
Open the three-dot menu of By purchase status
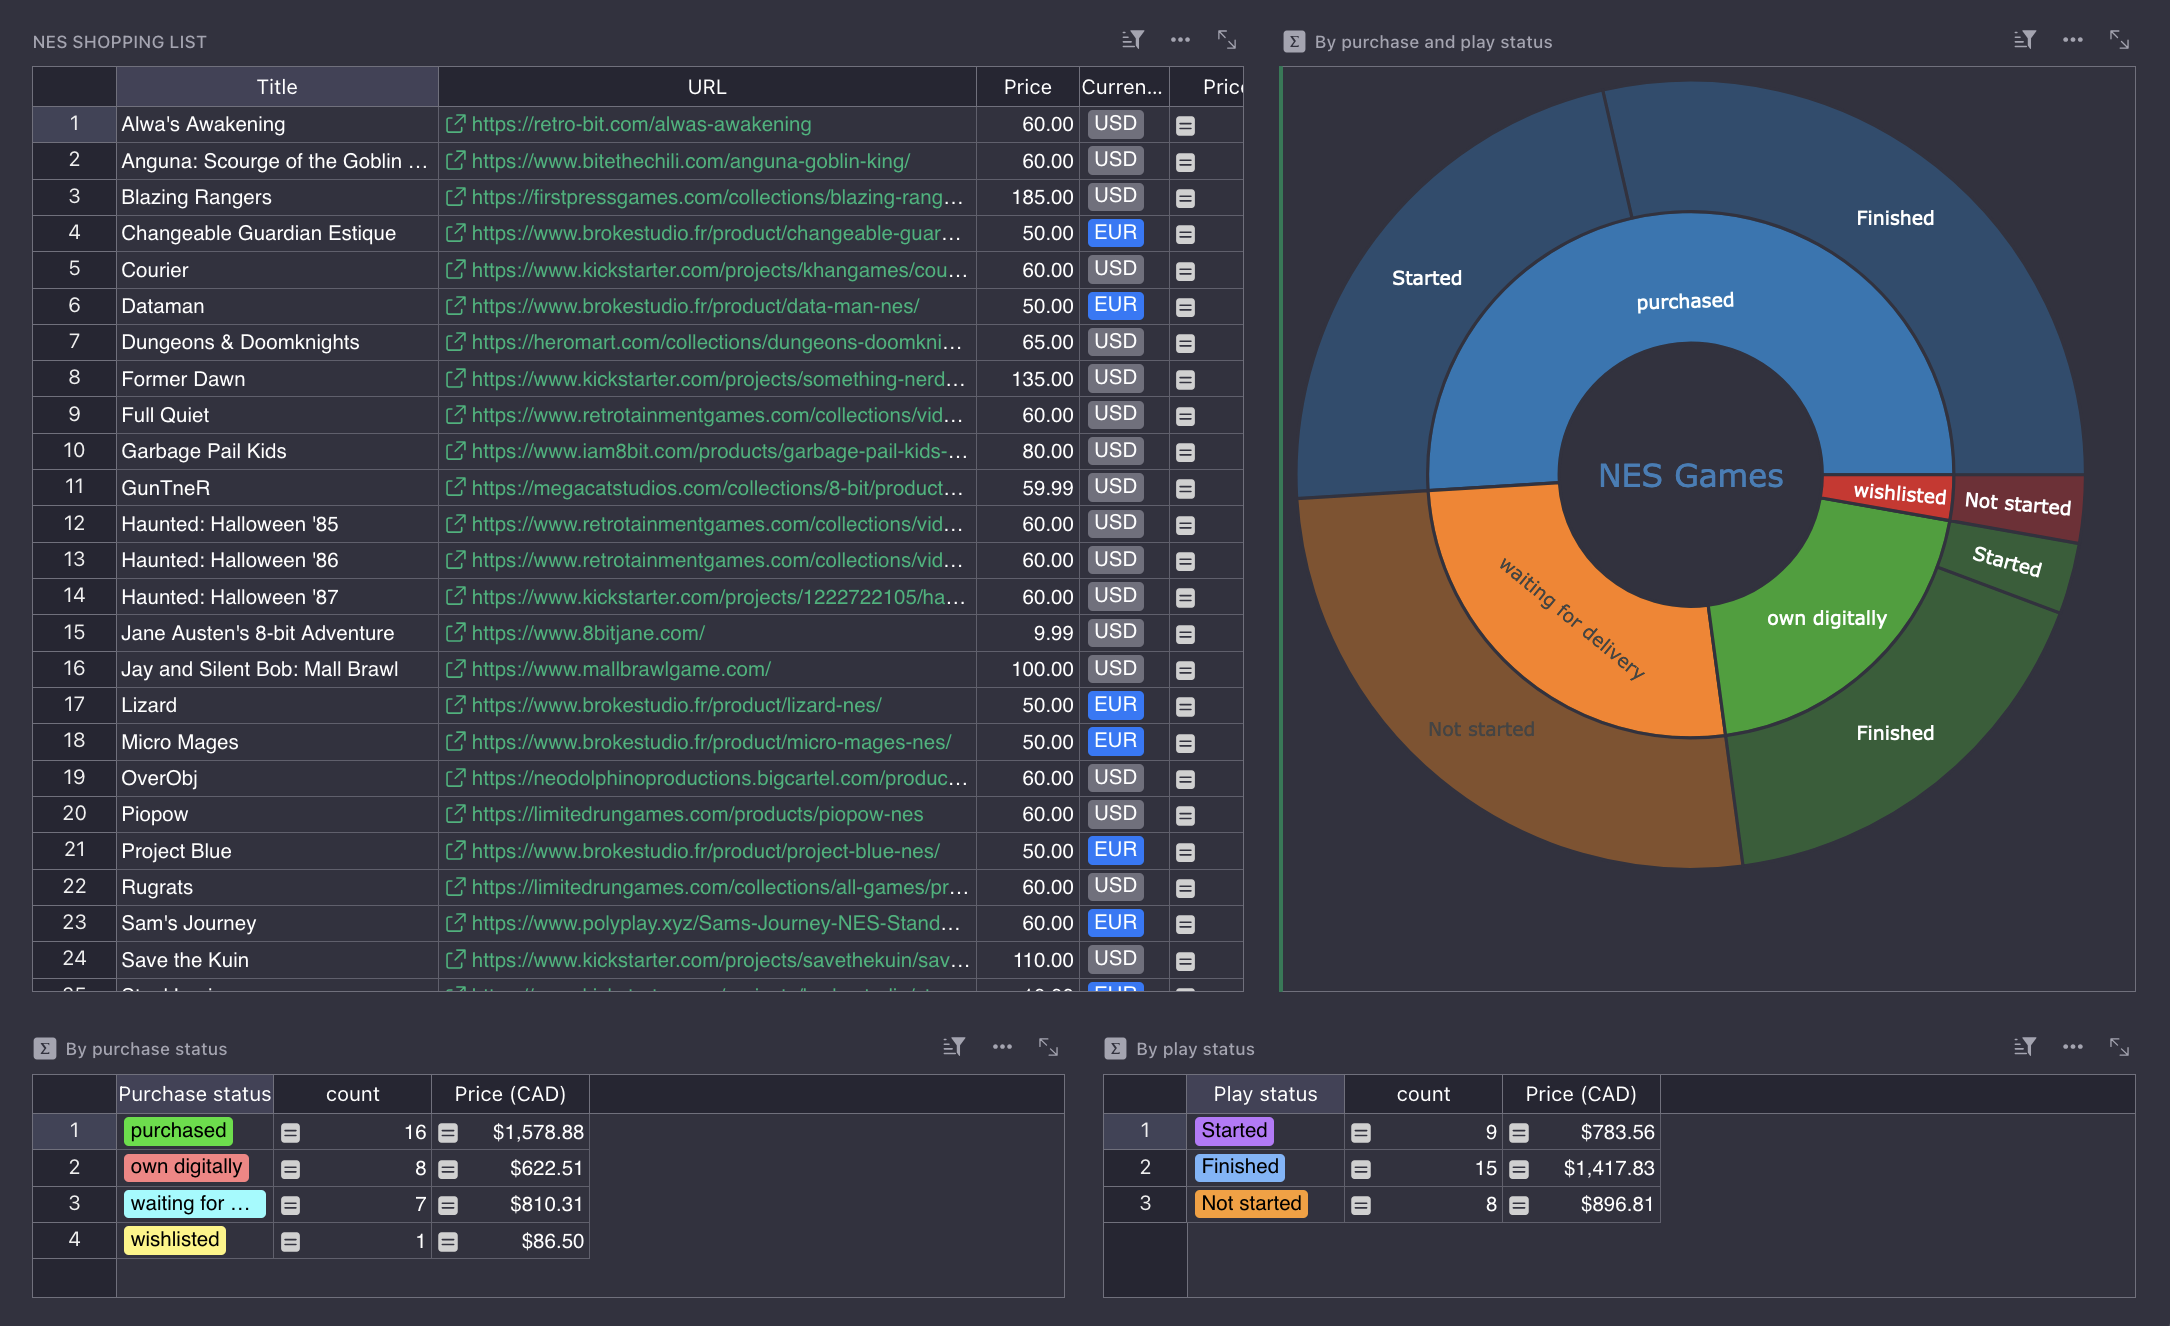click(x=1002, y=1047)
